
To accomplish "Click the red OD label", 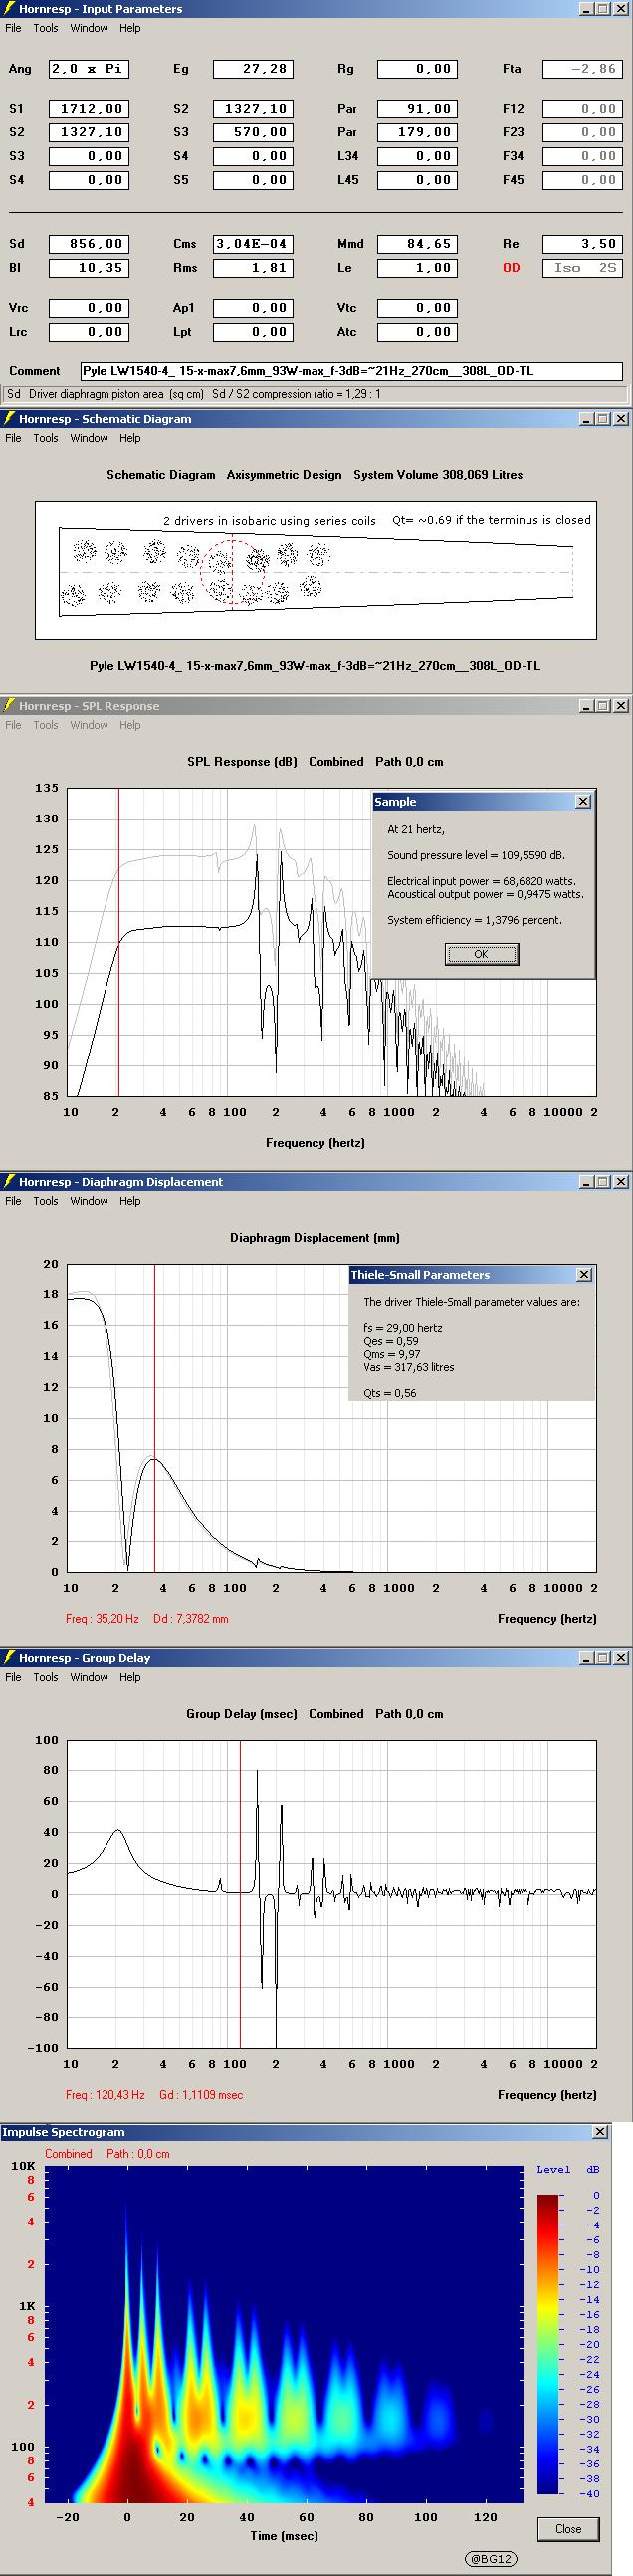I will (511, 268).
